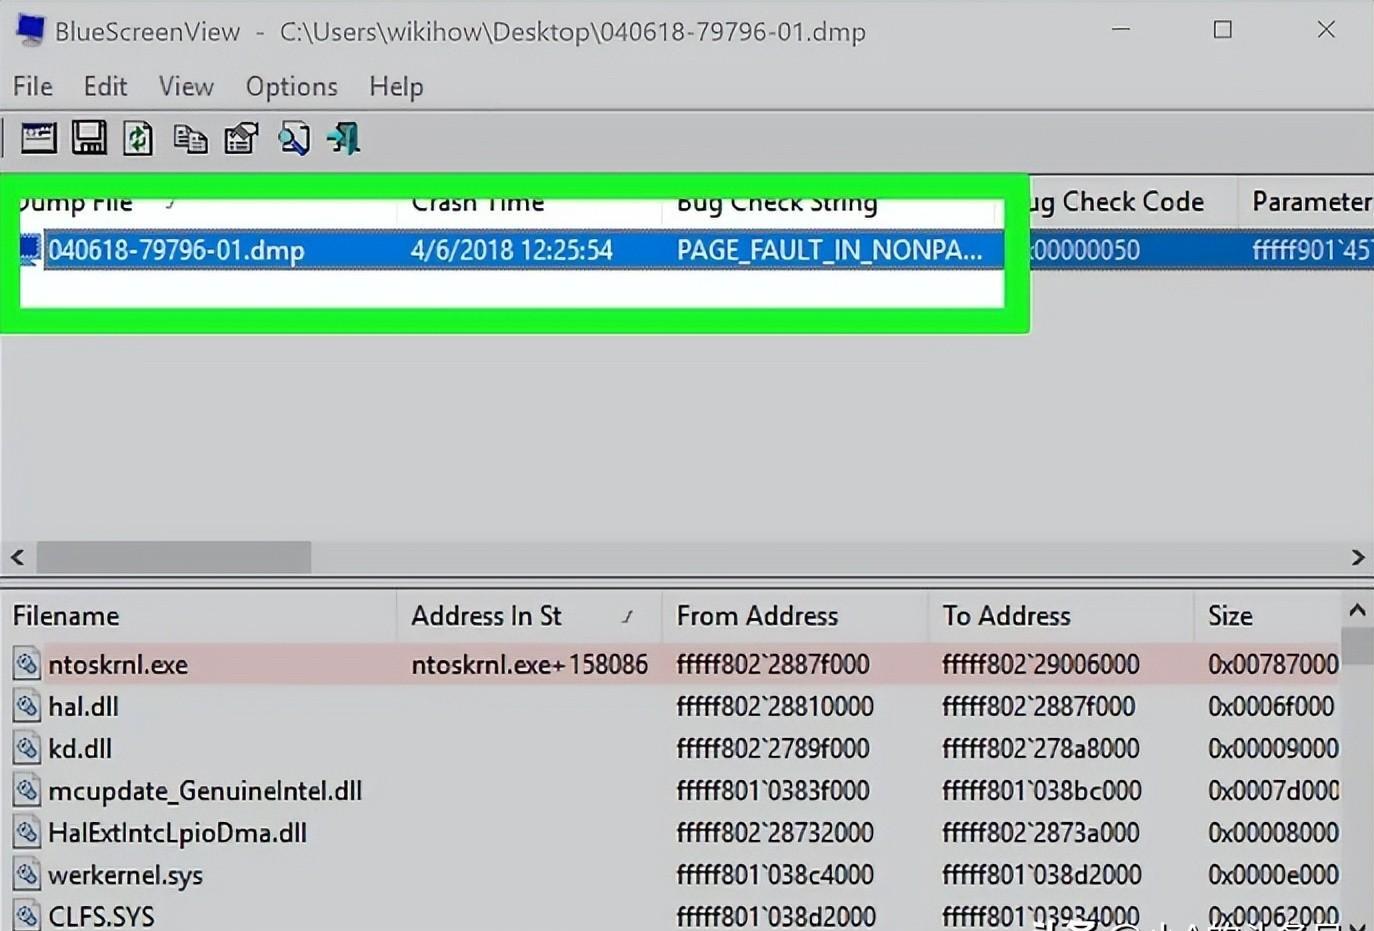Click horizontal scrollbar left arrow
This screenshot has height=931, width=1374.
click(17, 557)
